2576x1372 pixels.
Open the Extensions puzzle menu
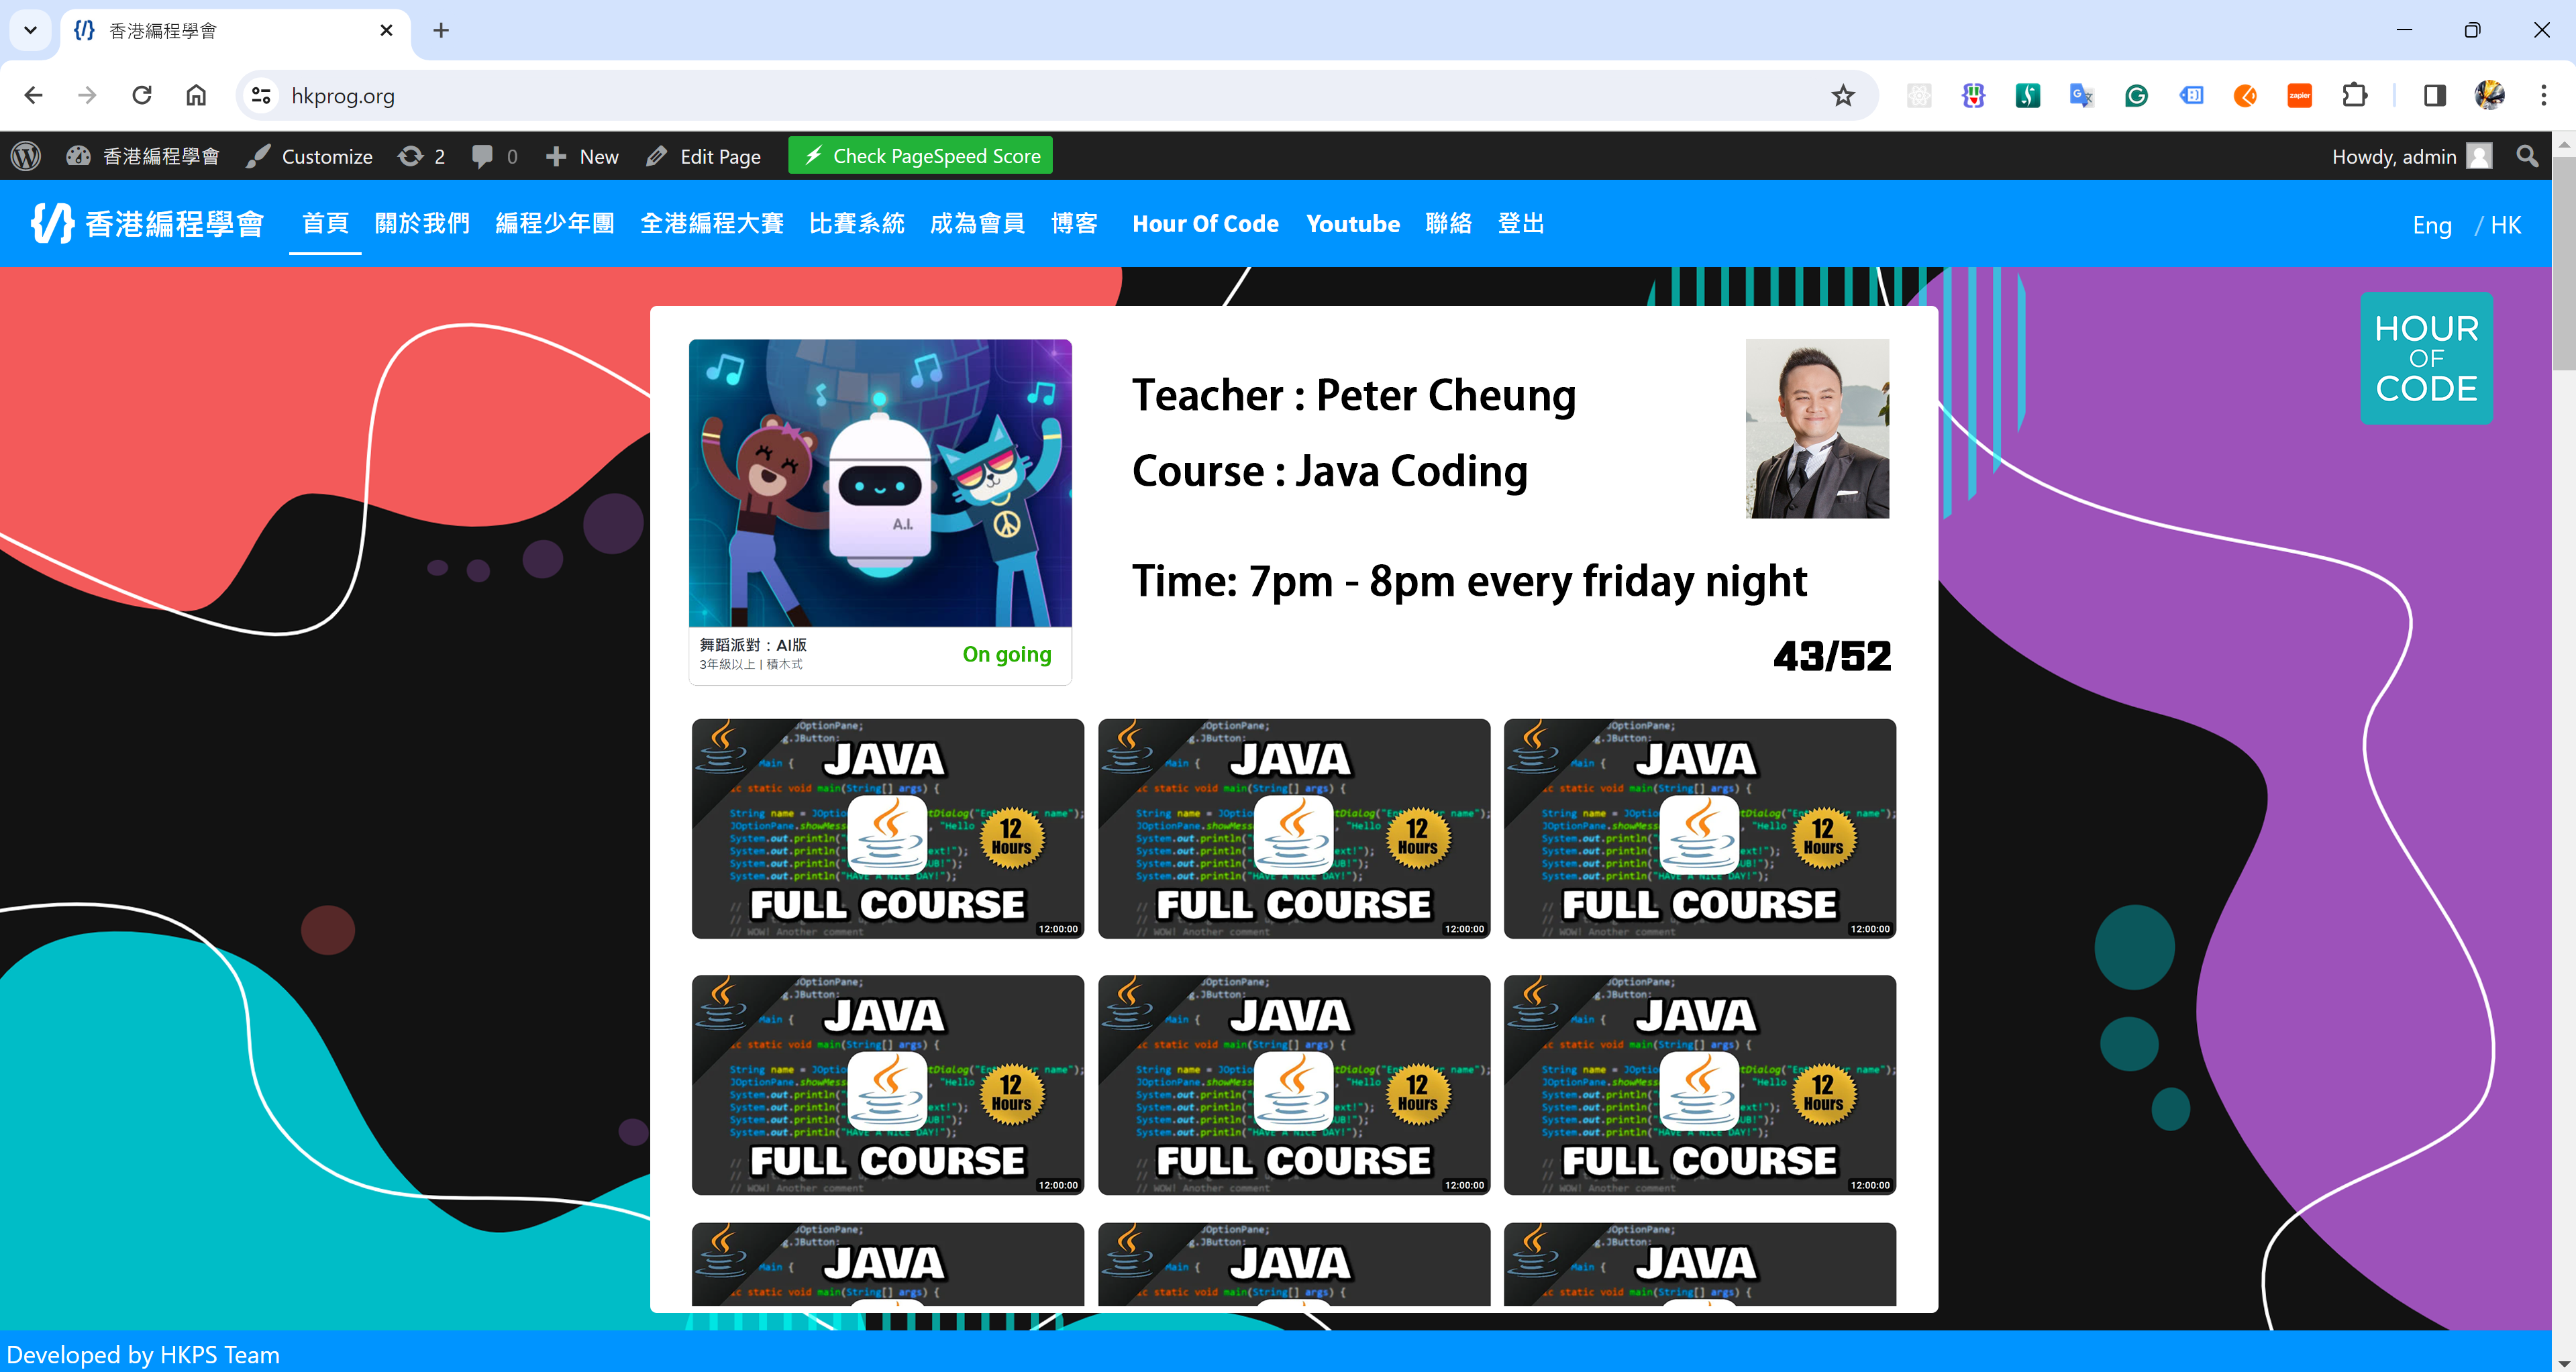click(x=2354, y=95)
